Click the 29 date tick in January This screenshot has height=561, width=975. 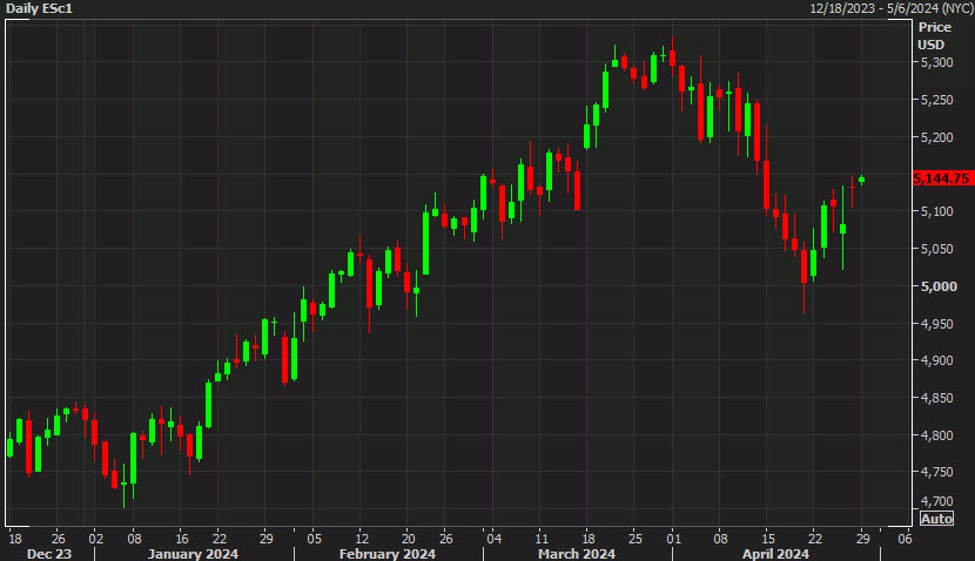266,539
